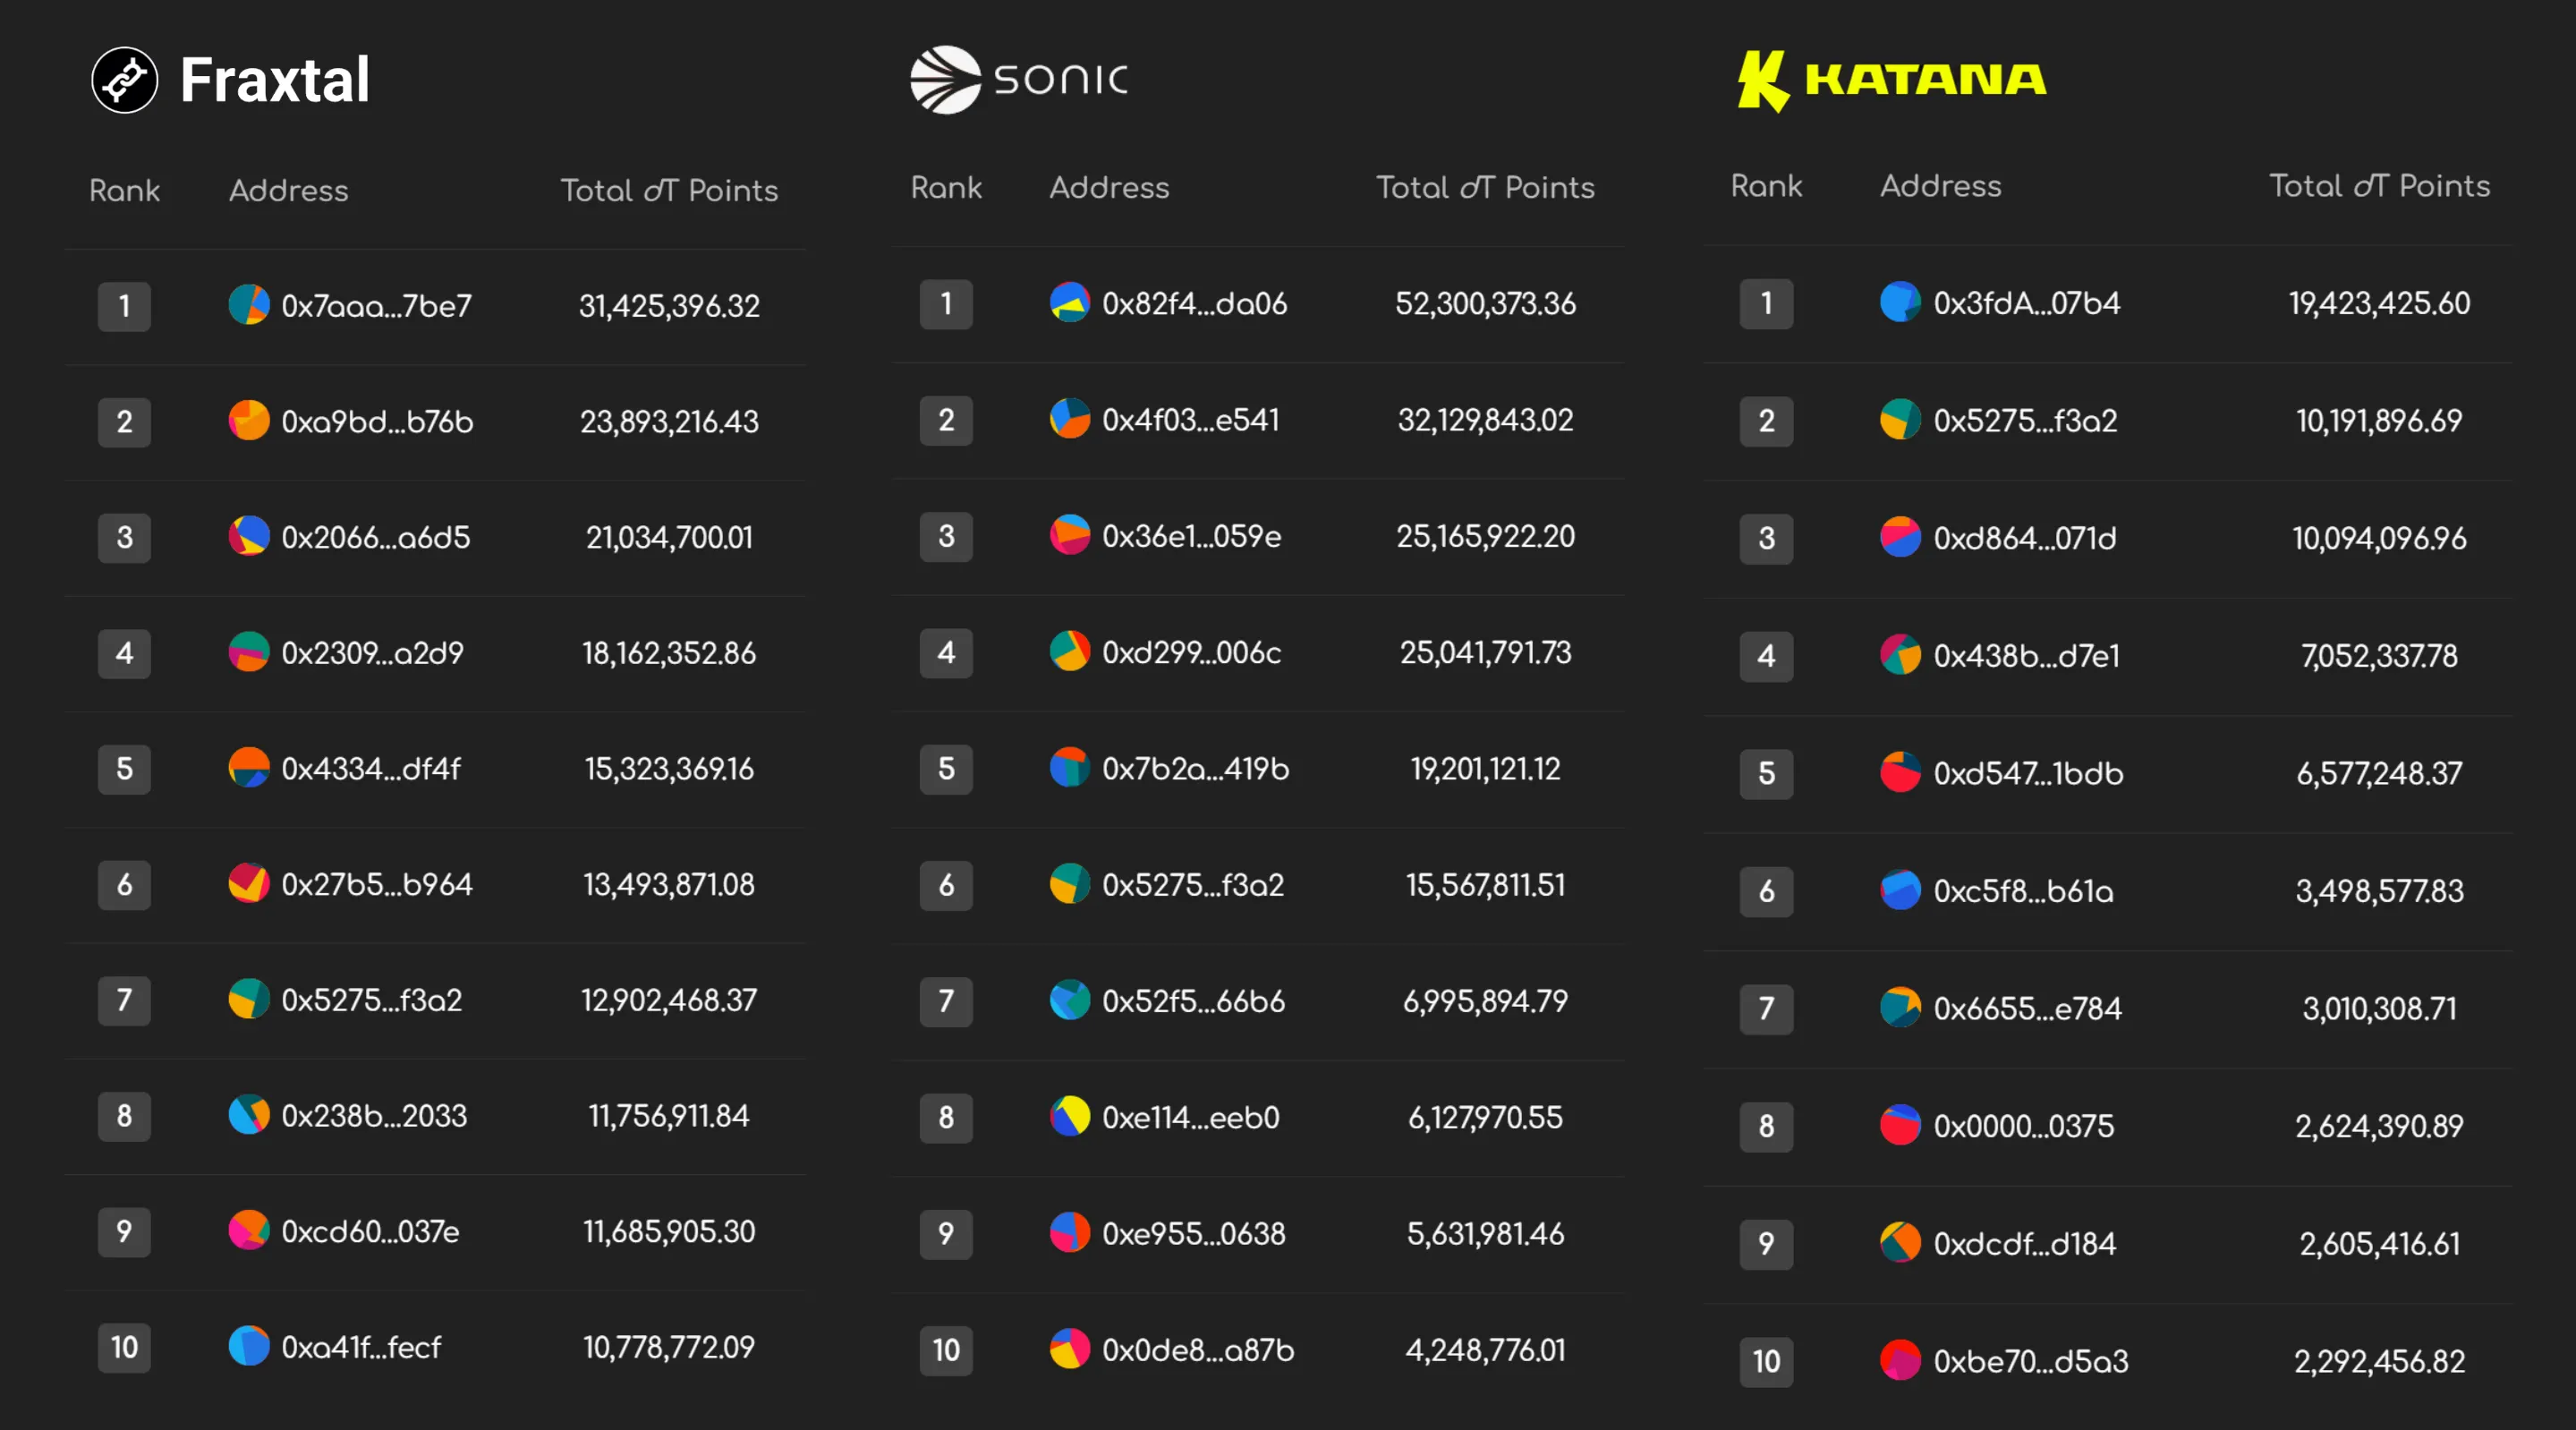Select the points value 52,300,373.36 on Sonic
The width and height of the screenshot is (2576, 1430).
coord(1485,305)
